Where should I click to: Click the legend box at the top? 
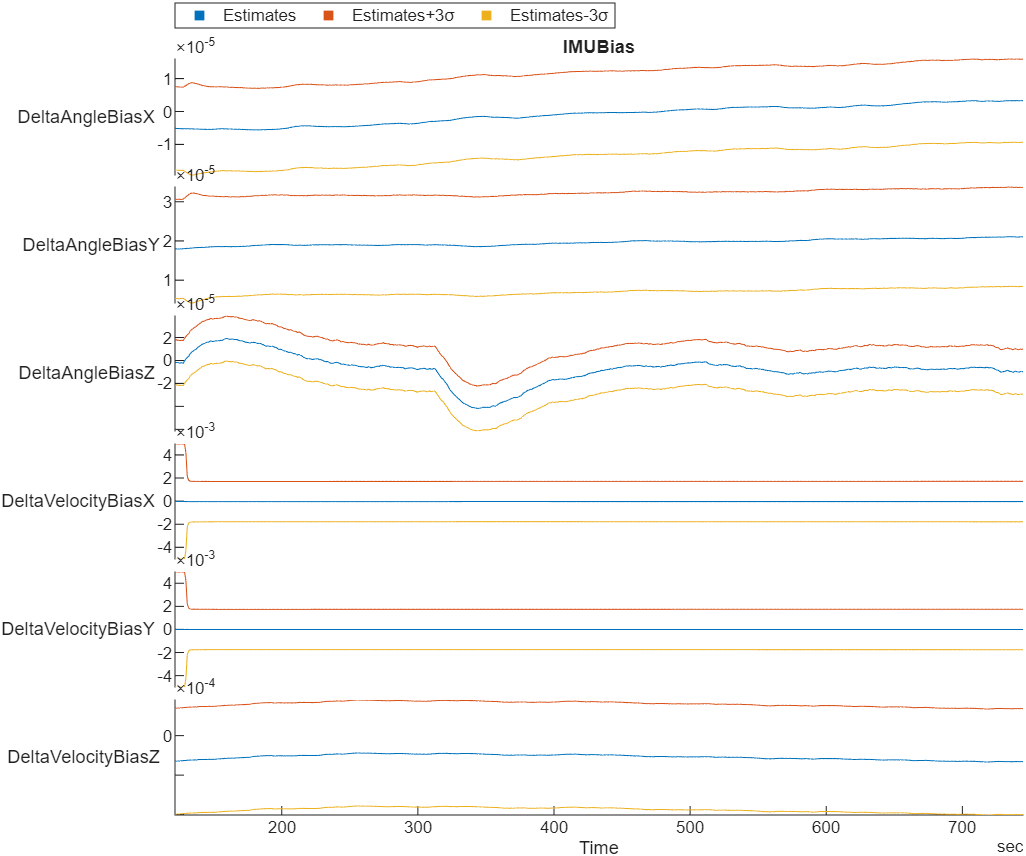(x=394, y=15)
